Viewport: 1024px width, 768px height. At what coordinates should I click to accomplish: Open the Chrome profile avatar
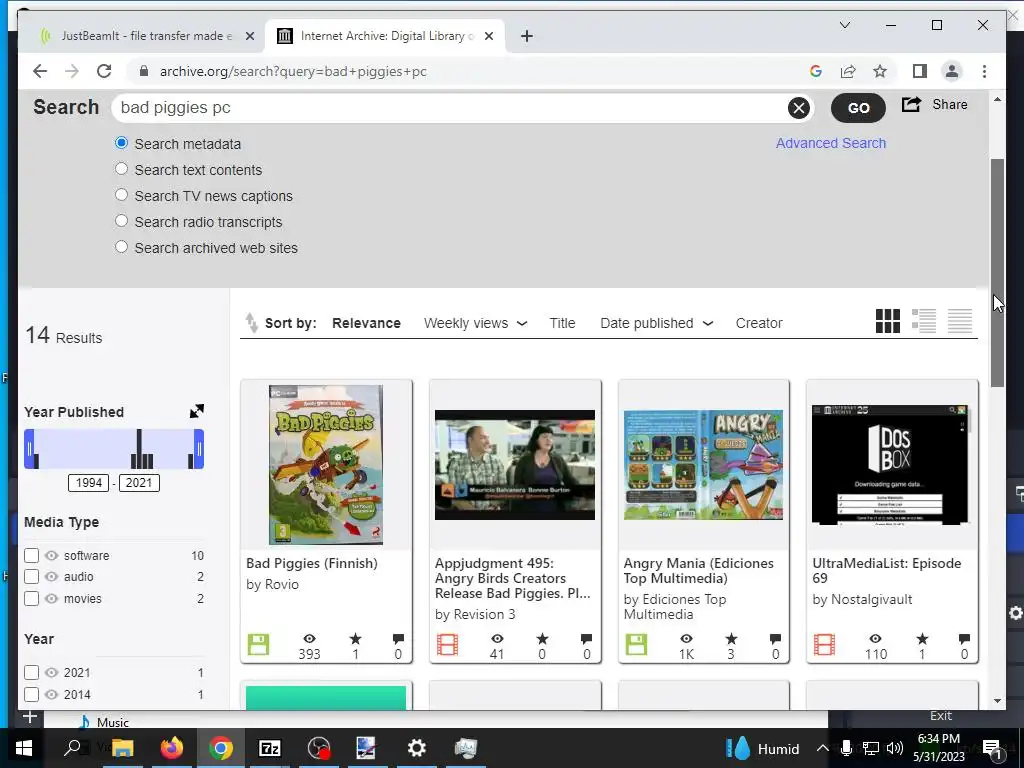click(952, 71)
